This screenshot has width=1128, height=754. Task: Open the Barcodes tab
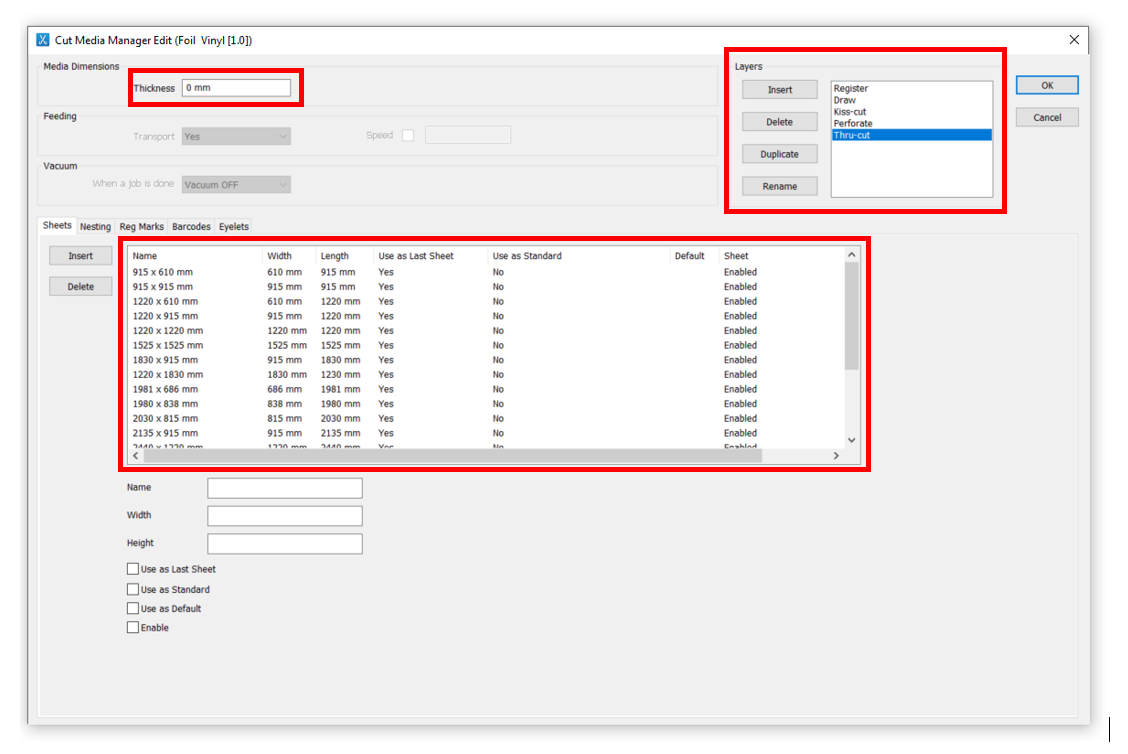[191, 227]
